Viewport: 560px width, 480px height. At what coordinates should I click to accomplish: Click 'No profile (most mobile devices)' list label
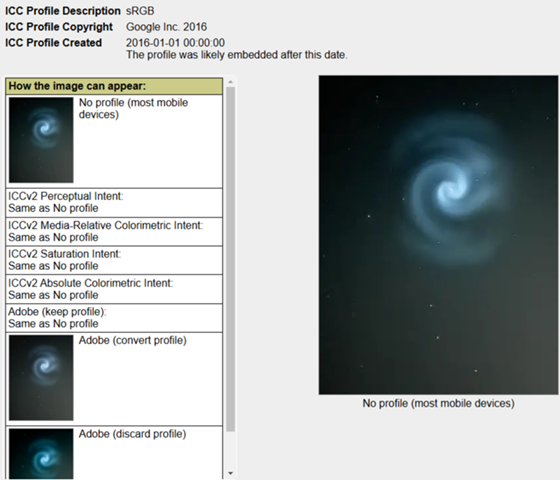tap(133, 109)
